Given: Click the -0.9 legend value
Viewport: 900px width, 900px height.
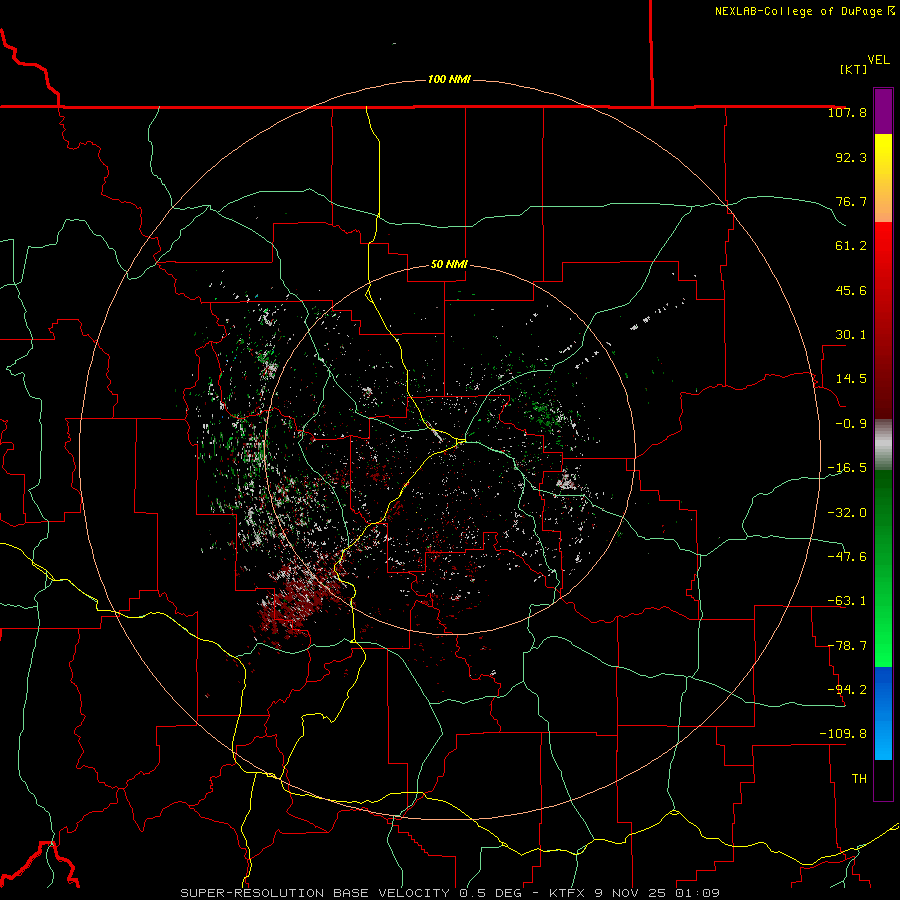Looking at the screenshot, I should tap(851, 424).
